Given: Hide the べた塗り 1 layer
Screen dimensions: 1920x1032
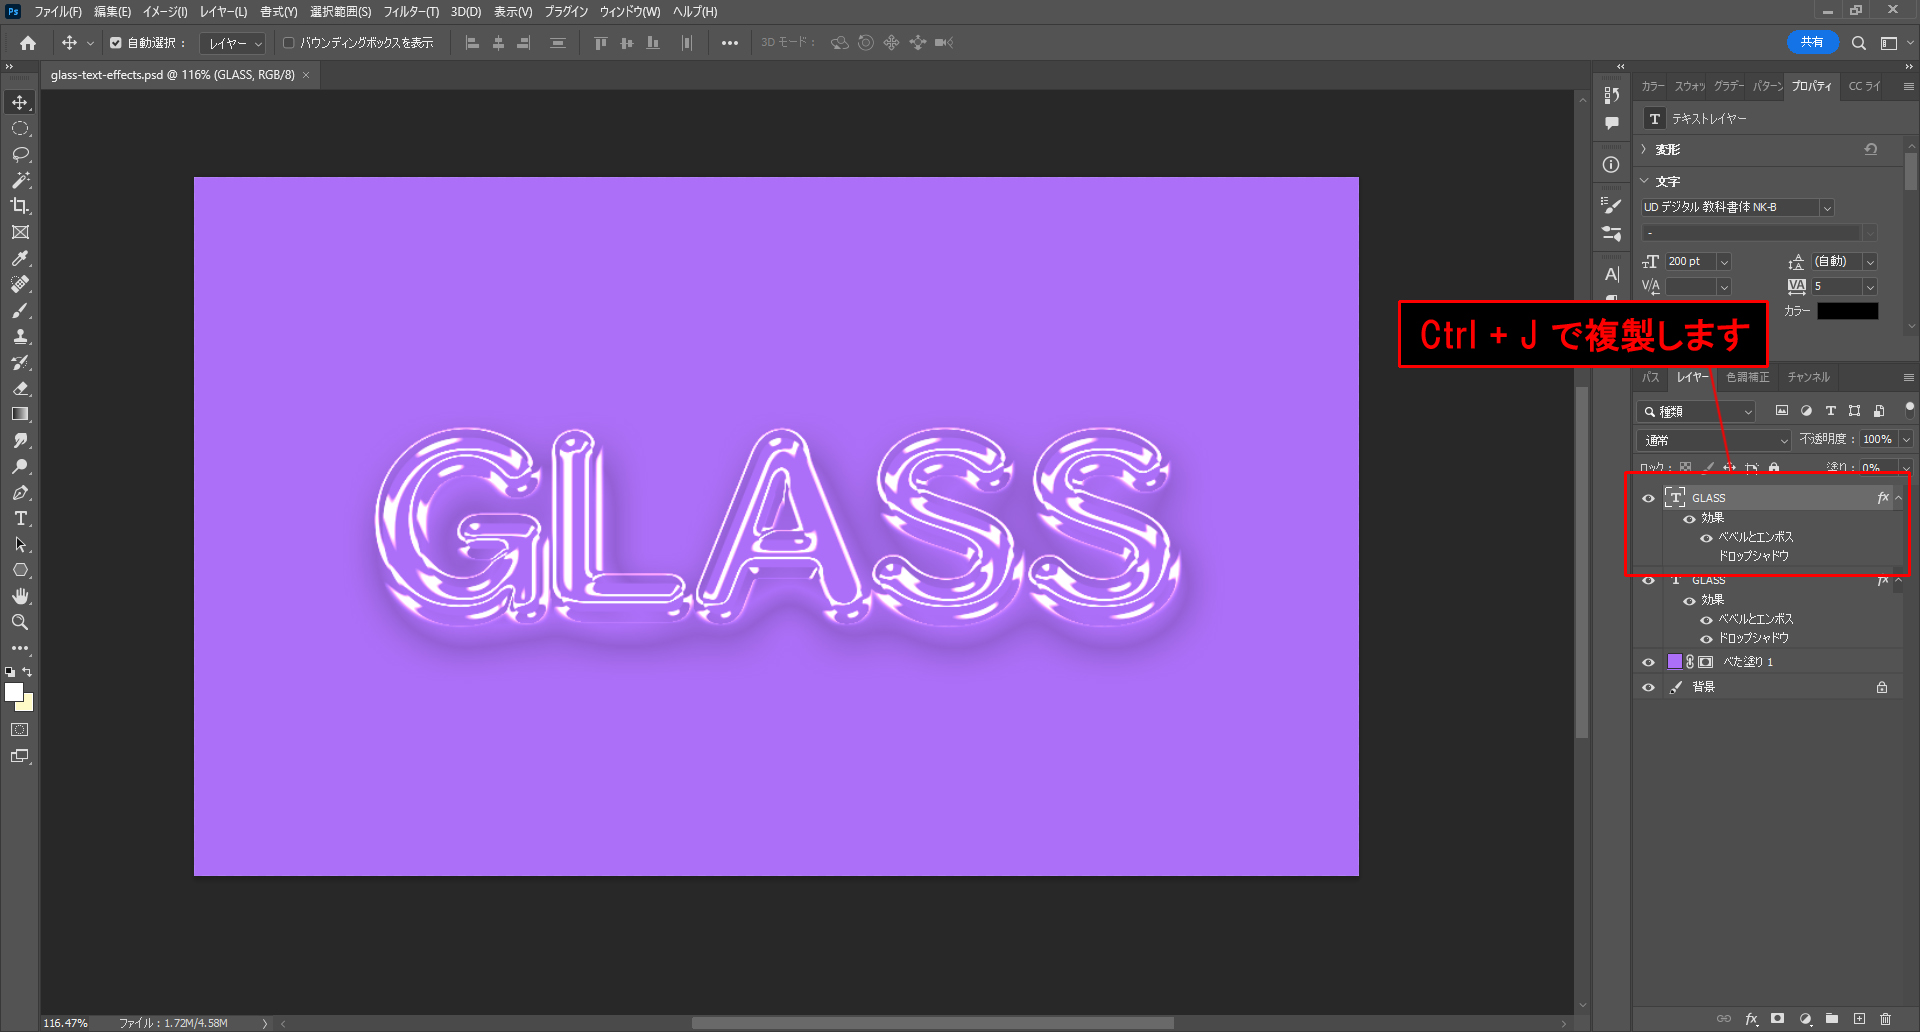Looking at the screenshot, I should (1648, 662).
